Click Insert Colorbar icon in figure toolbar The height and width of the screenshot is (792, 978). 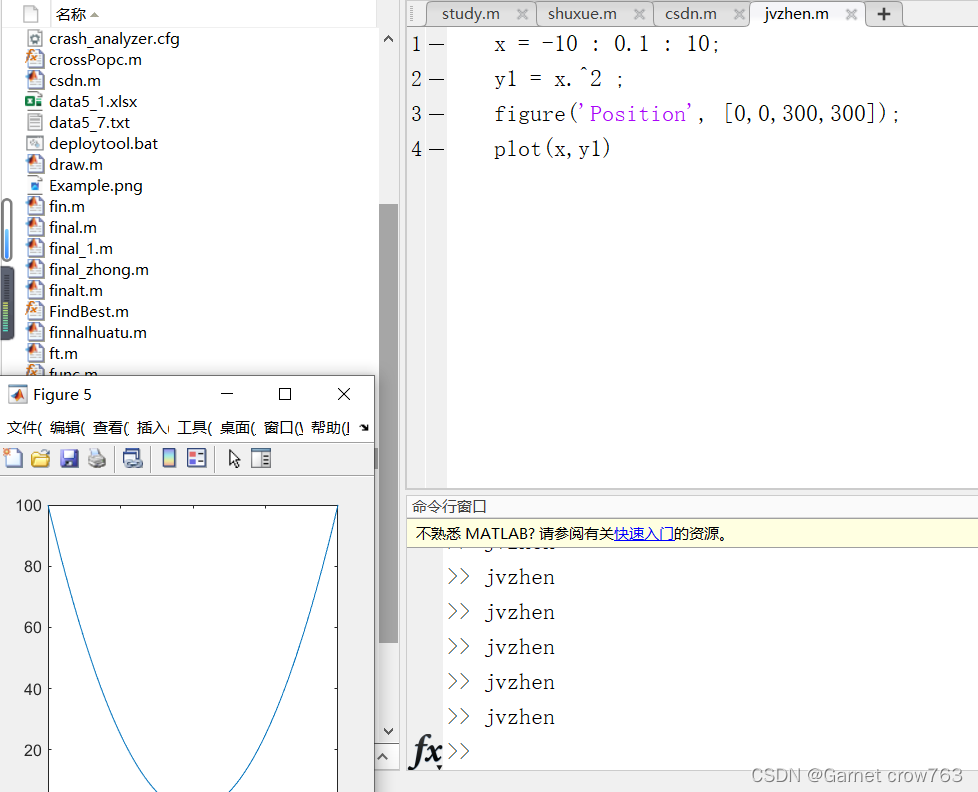coord(168,458)
